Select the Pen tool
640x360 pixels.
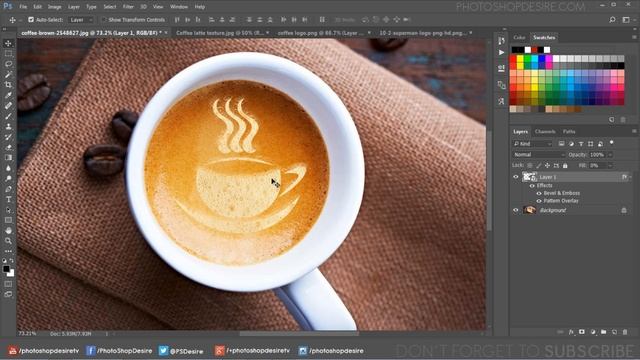tap(8, 189)
